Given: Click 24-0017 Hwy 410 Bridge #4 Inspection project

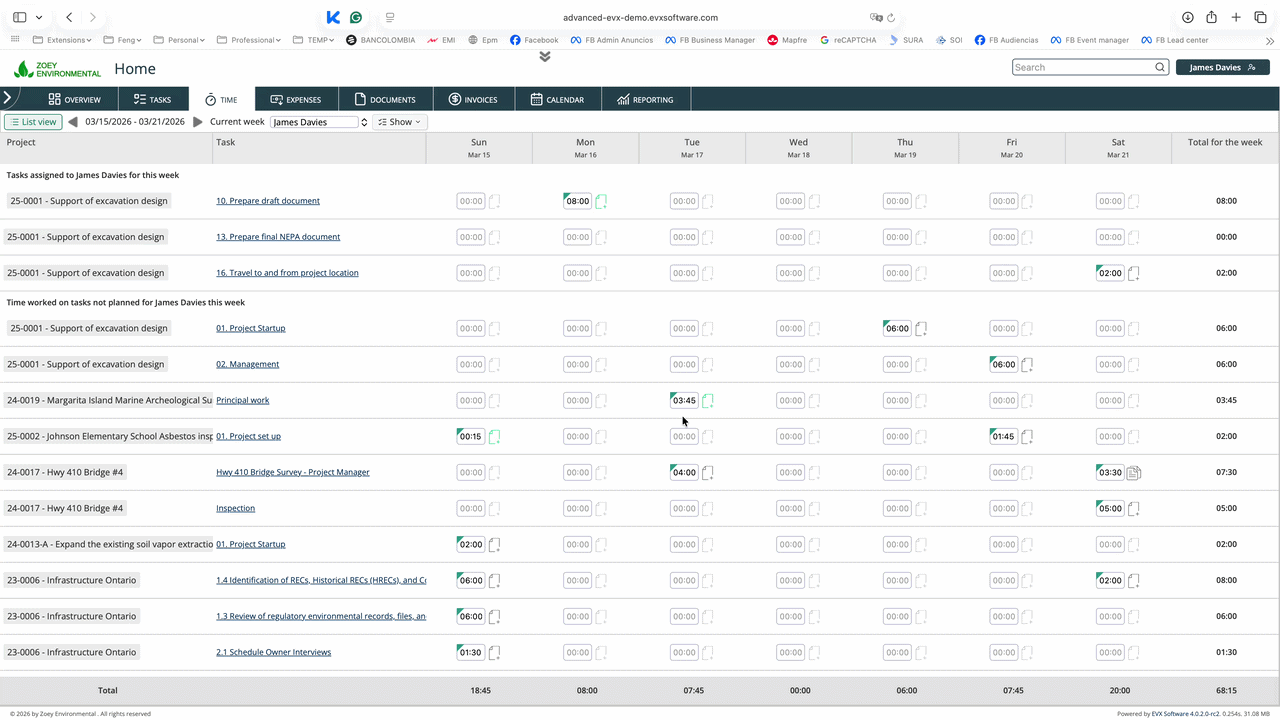Looking at the screenshot, I should [65, 508].
